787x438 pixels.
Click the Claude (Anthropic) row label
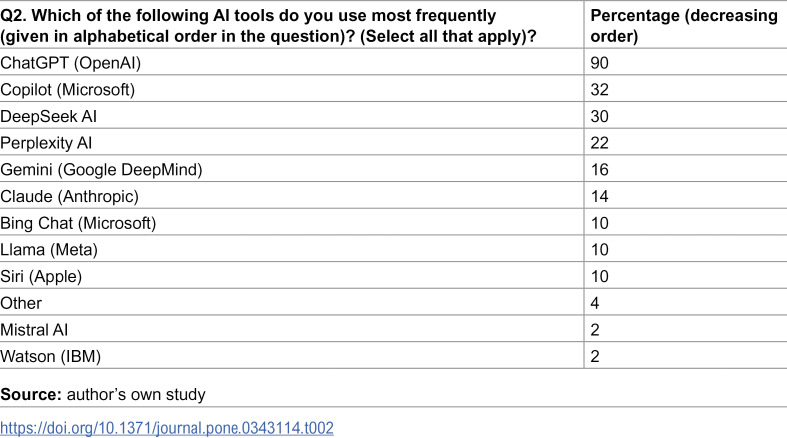(69, 196)
